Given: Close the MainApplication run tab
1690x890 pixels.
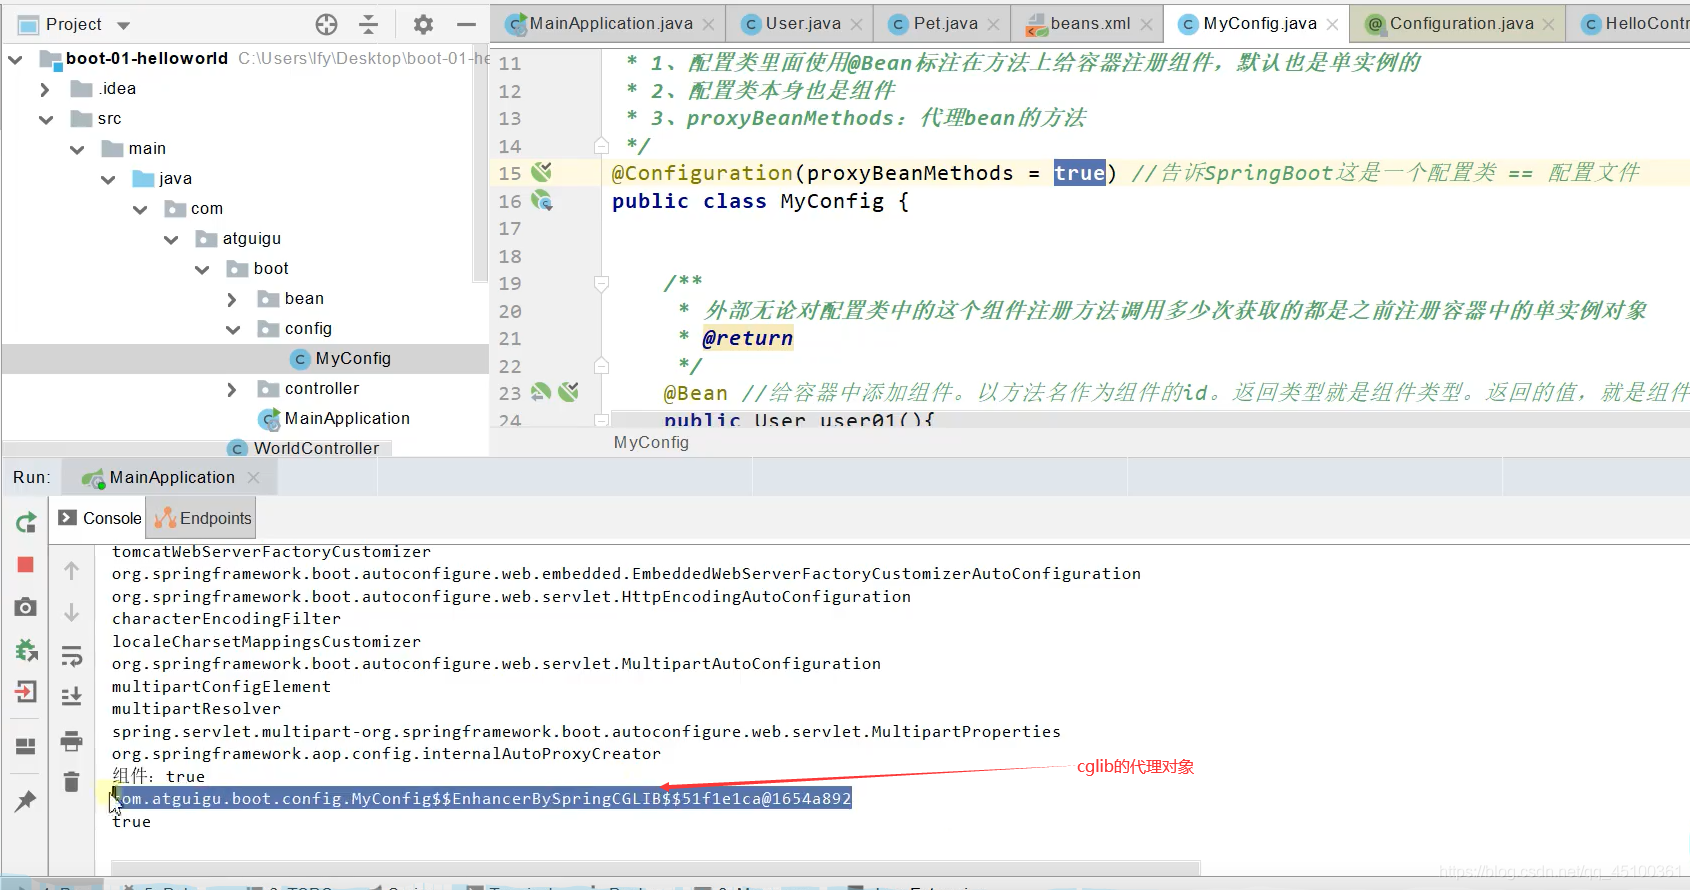Looking at the screenshot, I should (x=254, y=478).
